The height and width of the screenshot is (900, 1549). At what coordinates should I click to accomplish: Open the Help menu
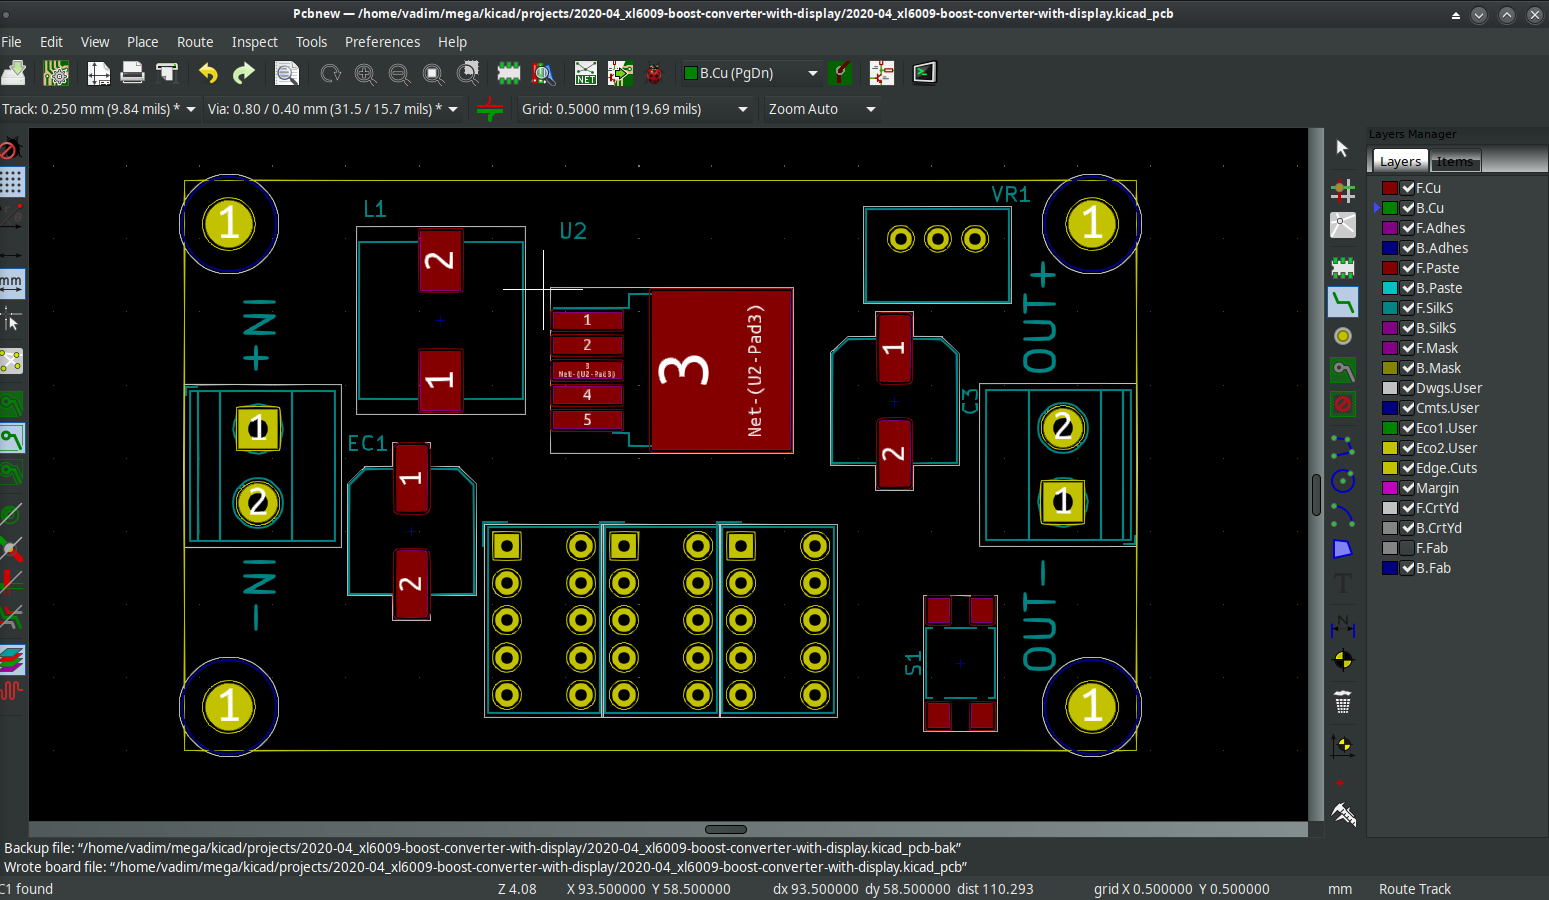pos(452,42)
